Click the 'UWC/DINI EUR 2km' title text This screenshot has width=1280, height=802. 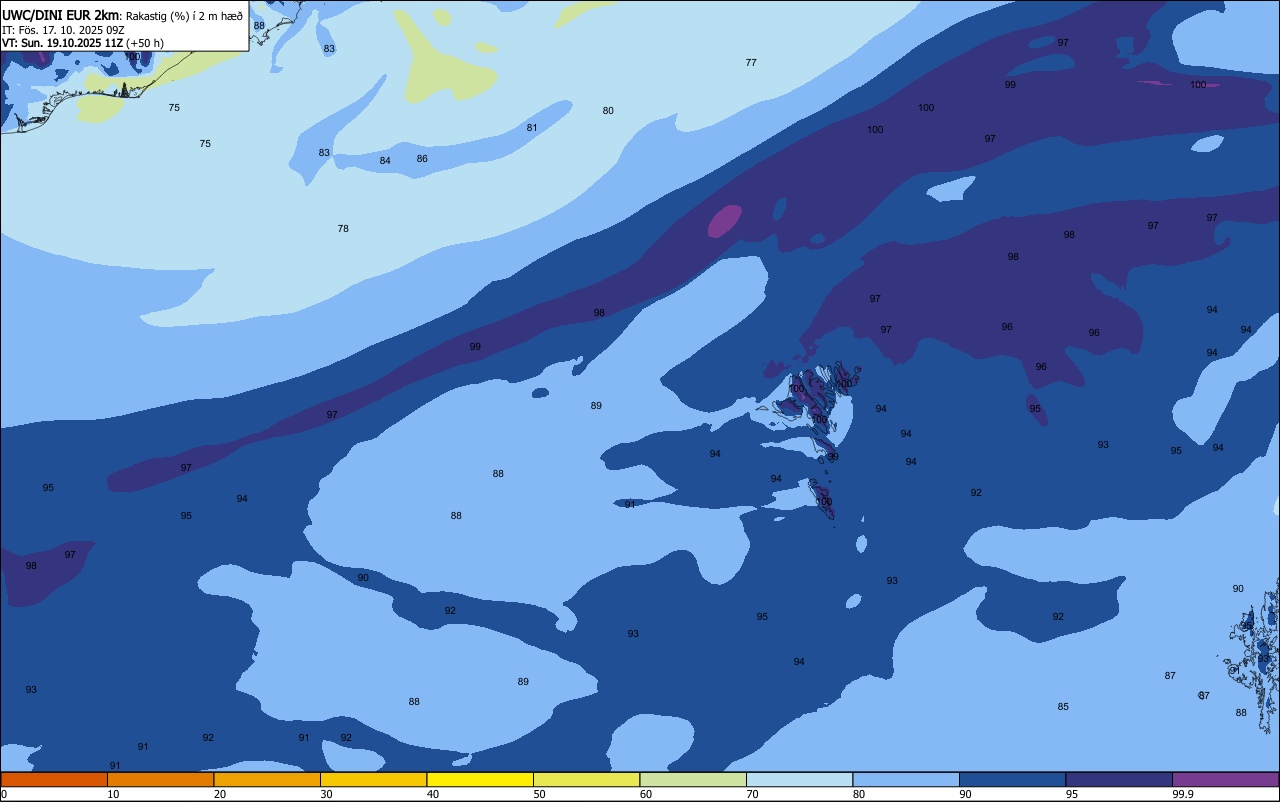(x=60, y=15)
